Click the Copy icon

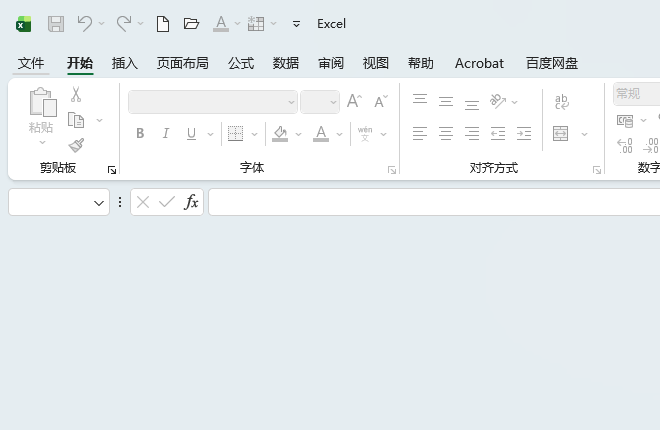tap(76, 120)
